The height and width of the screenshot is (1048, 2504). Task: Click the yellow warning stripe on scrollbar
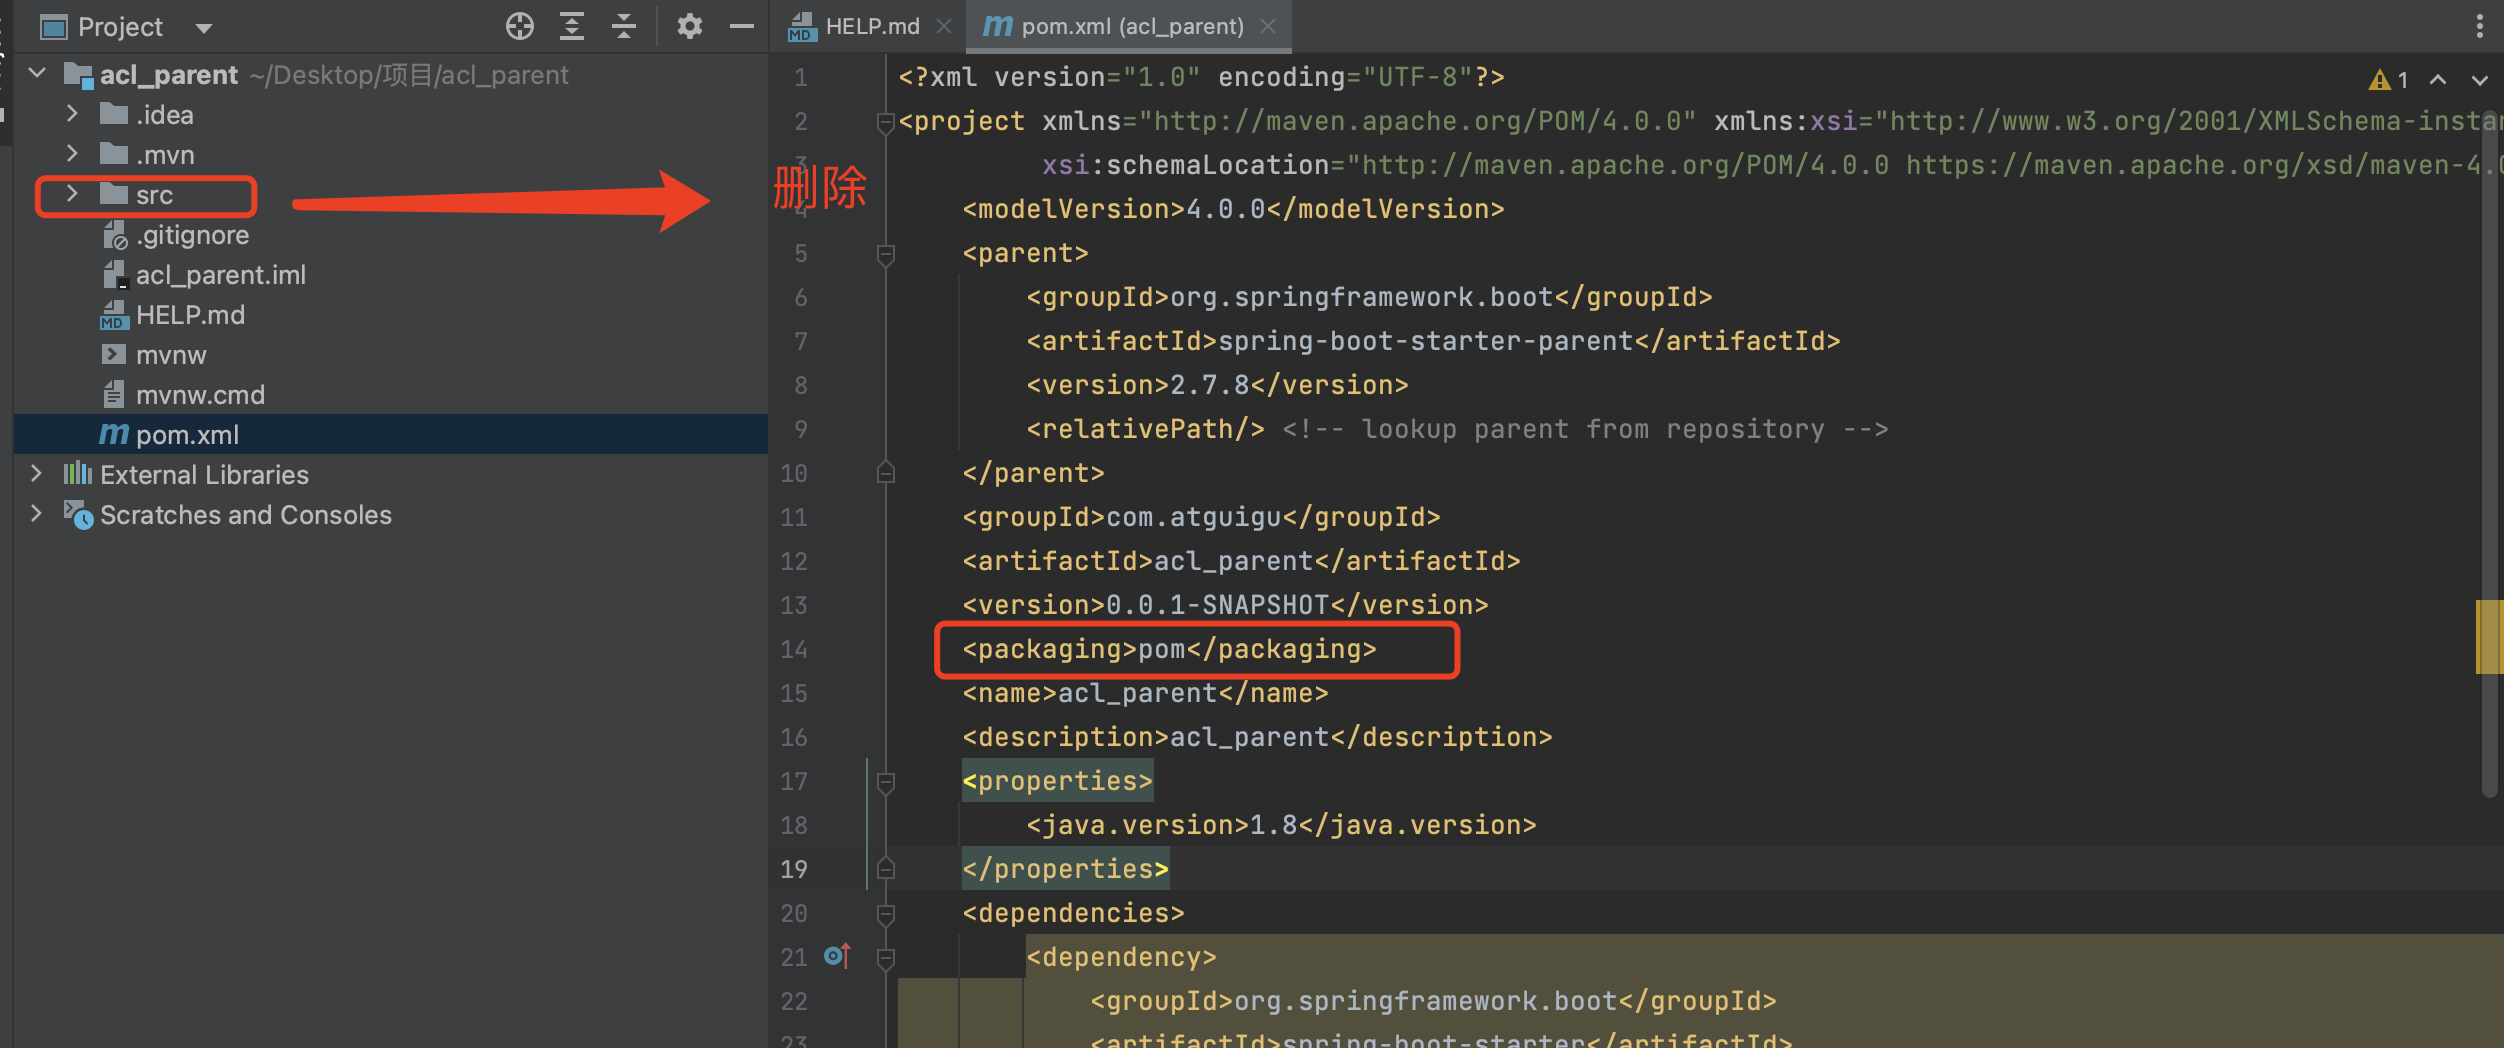click(2488, 636)
